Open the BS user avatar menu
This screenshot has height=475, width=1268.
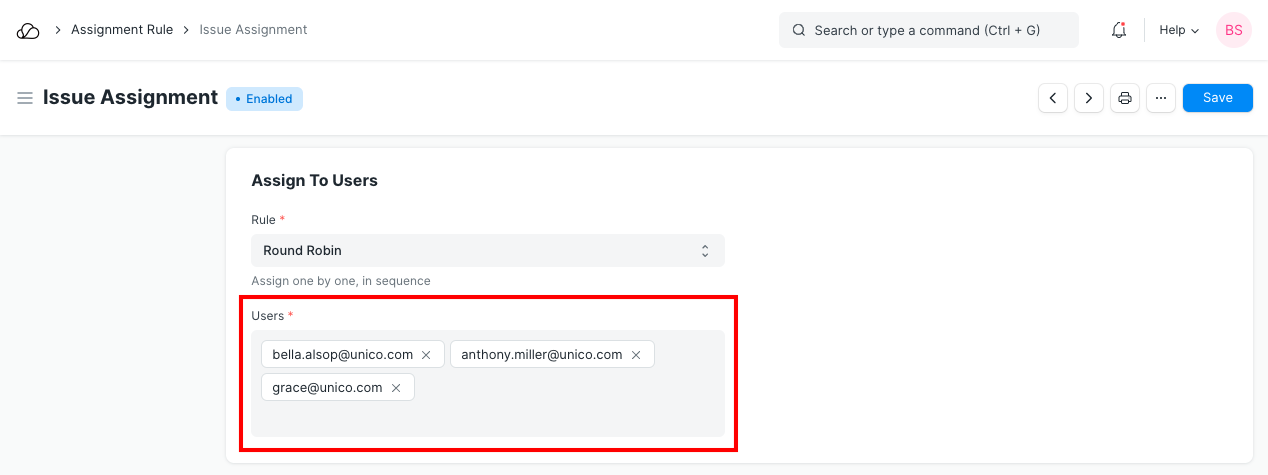point(1233,30)
